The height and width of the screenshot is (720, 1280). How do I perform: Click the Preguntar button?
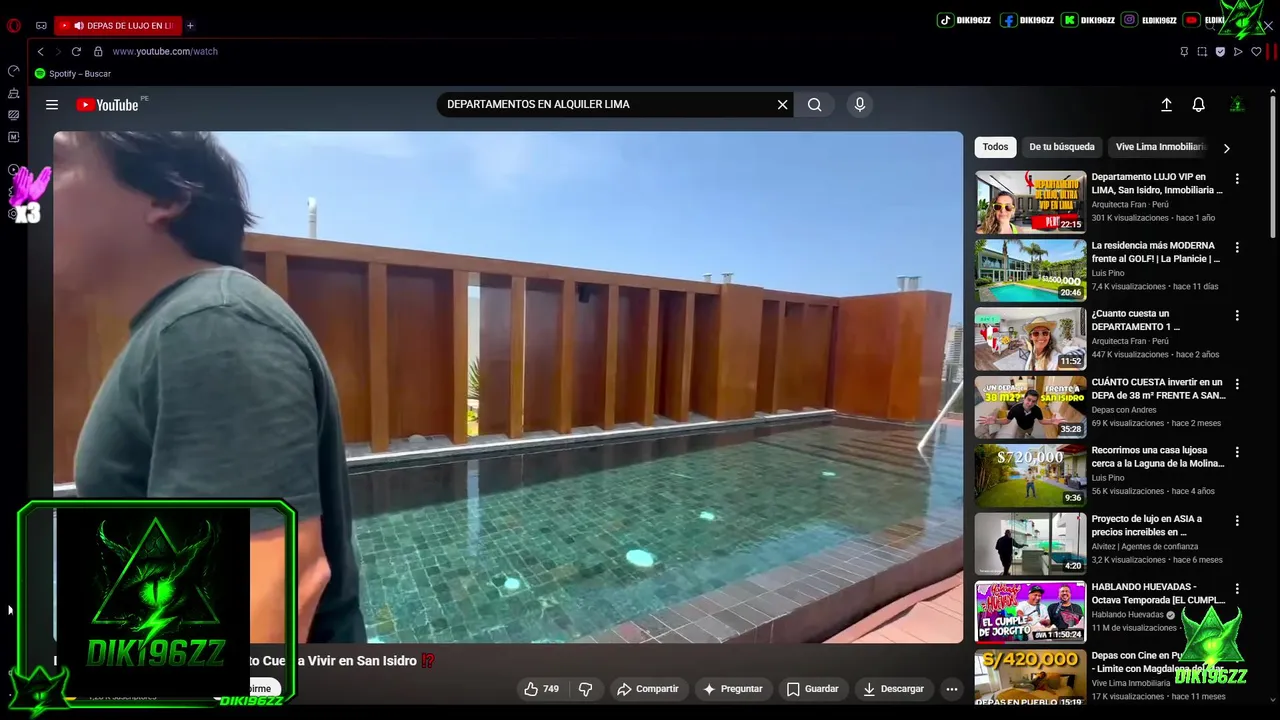[x=732, y=688]
